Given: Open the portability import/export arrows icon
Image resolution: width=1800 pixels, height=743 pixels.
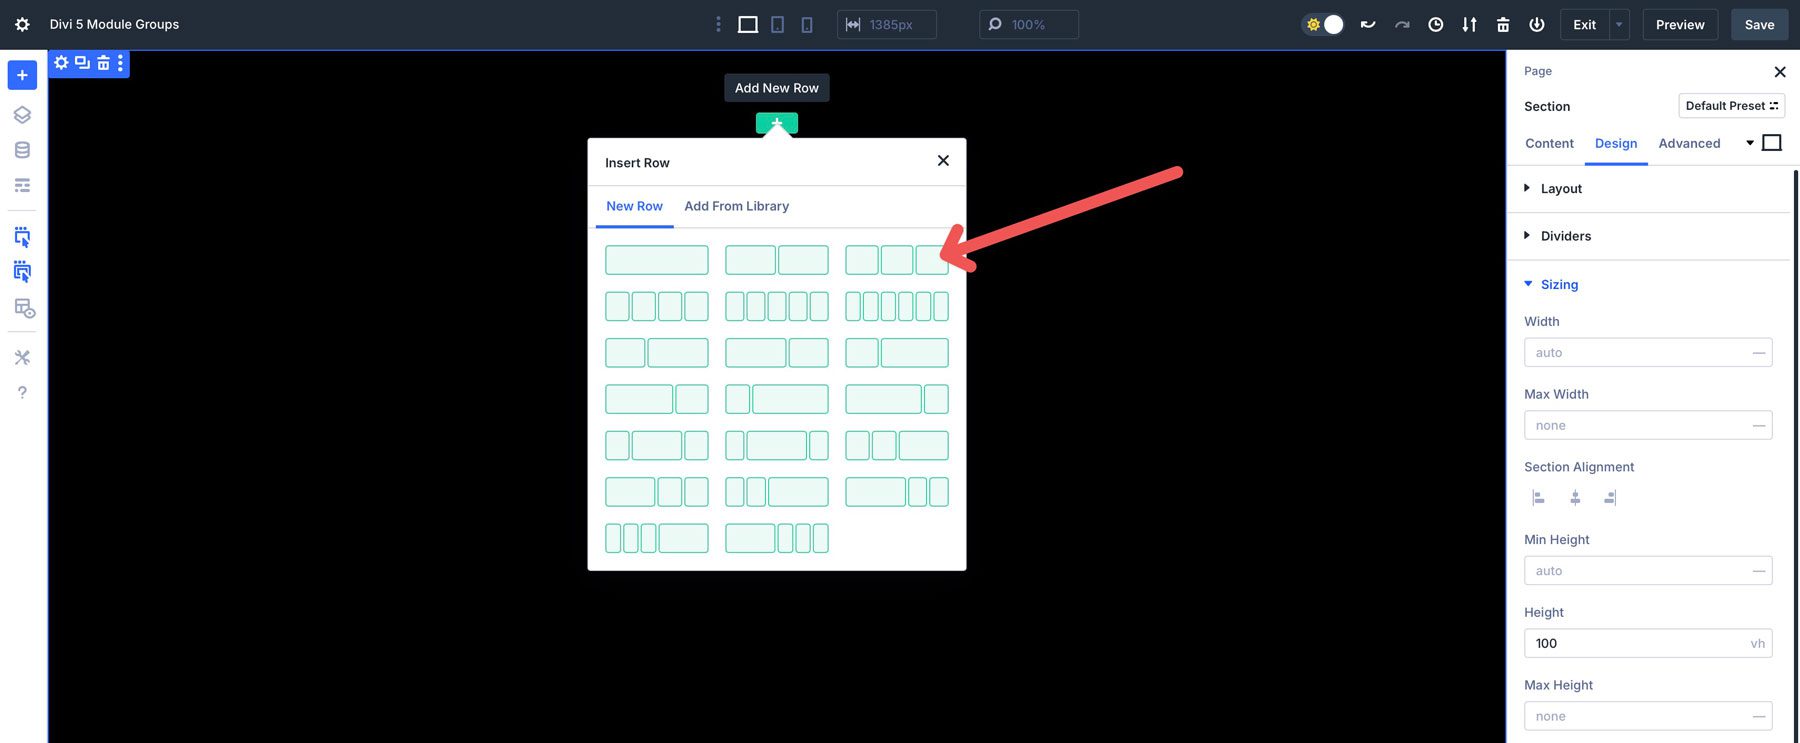Looking at the screenshot, I should [x=1469, y=25].
